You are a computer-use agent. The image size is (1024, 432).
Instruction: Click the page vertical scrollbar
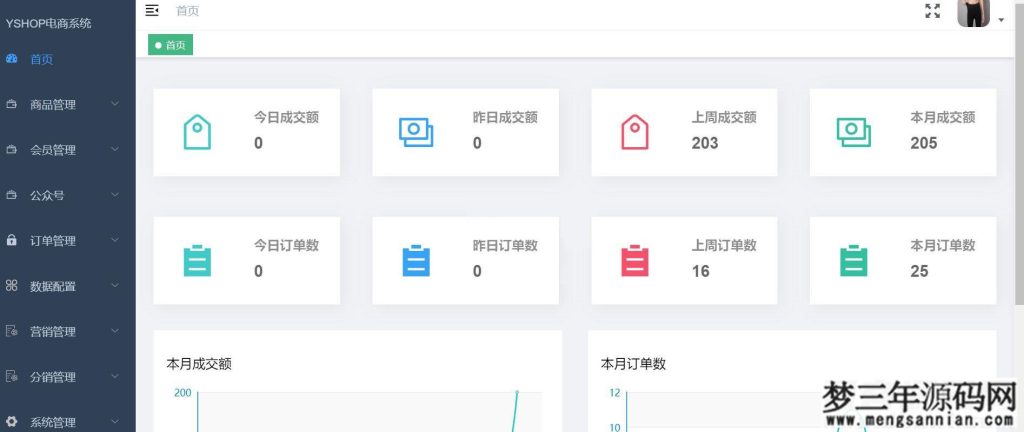click(x=1019, y=153)
